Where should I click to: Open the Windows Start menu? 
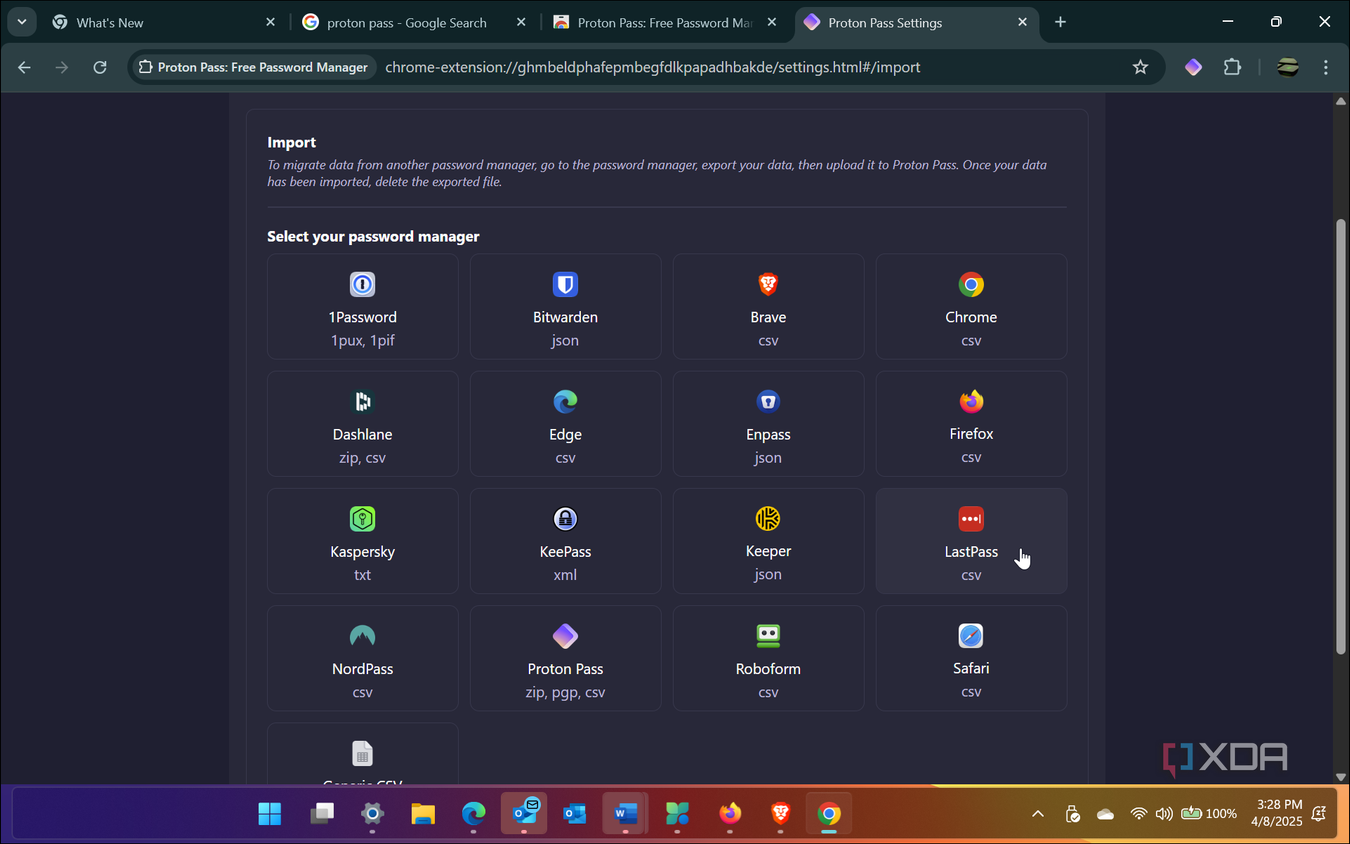point(270,814)
